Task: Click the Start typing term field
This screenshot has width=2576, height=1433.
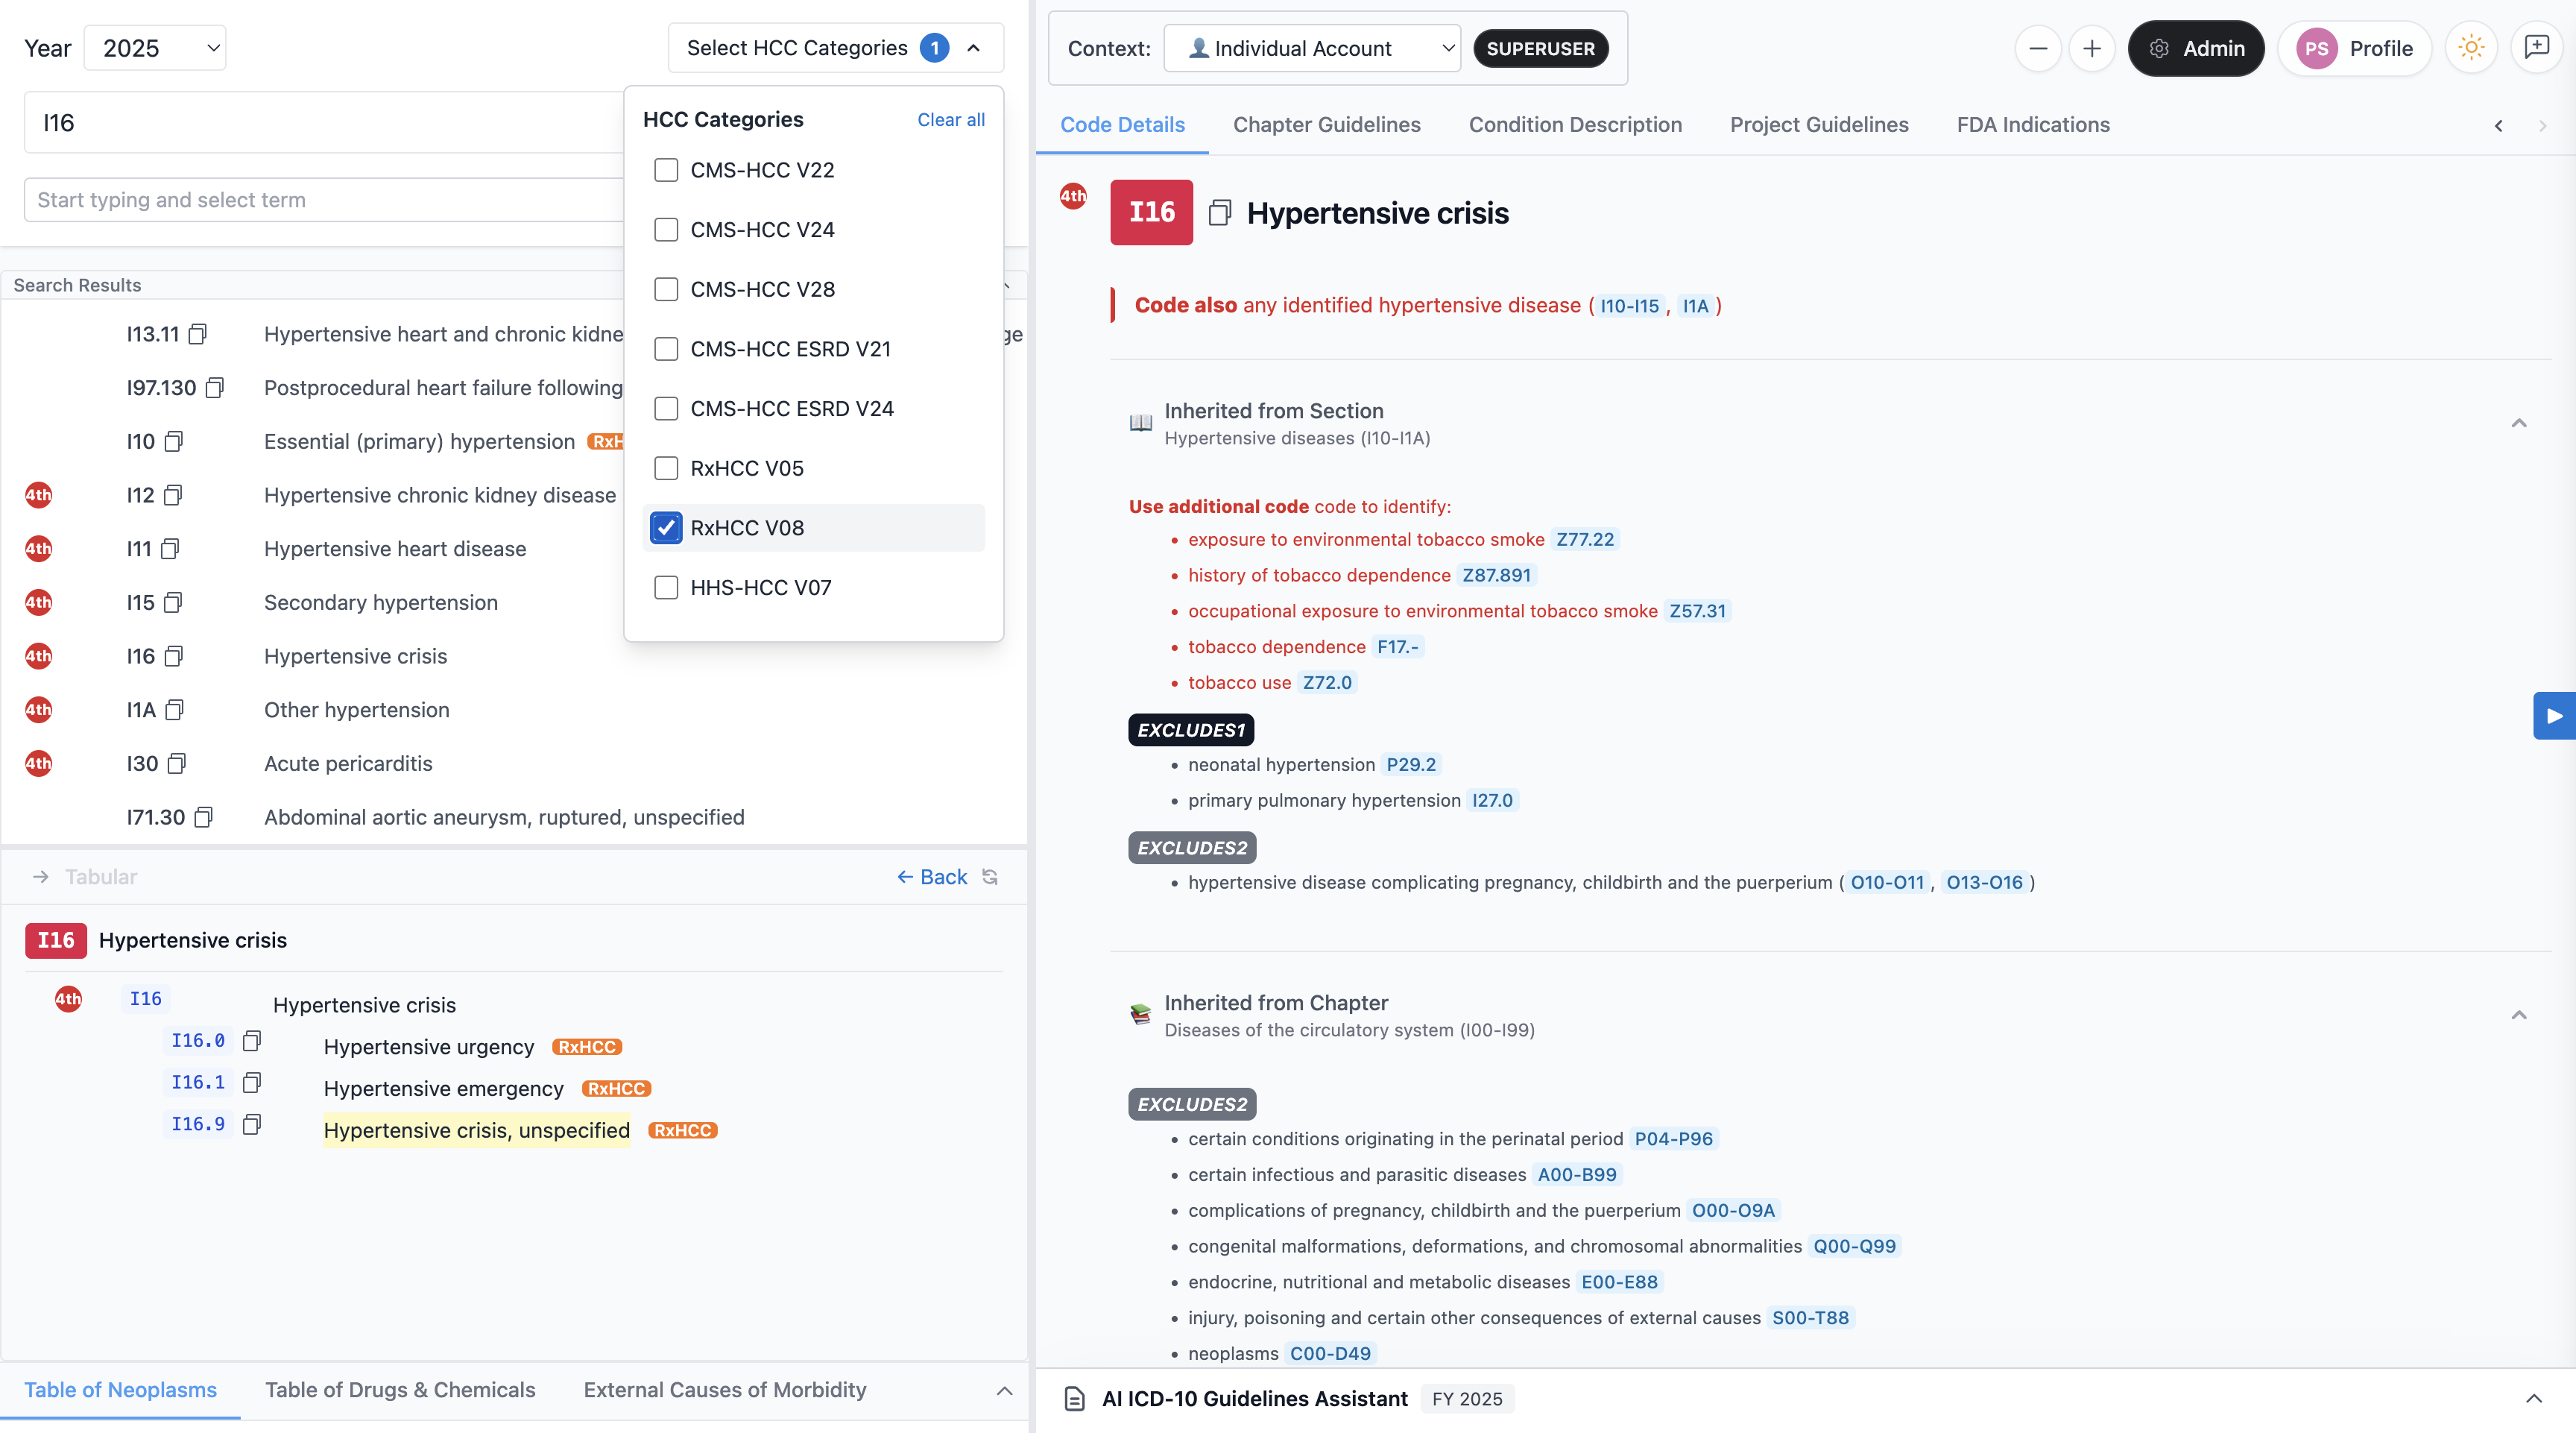Action: click(324, 200)
